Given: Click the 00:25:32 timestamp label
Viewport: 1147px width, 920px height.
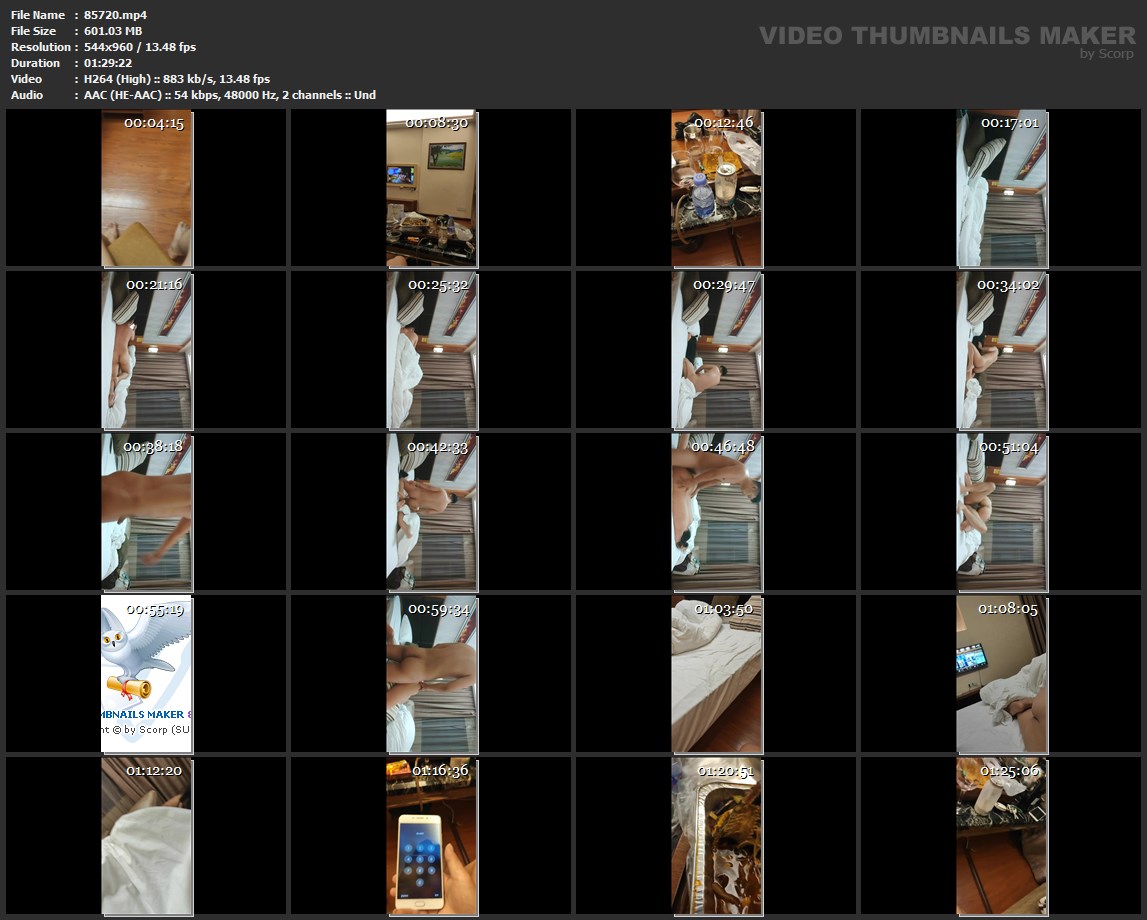Looking at the screenshot, I should [x=438, y=285].
